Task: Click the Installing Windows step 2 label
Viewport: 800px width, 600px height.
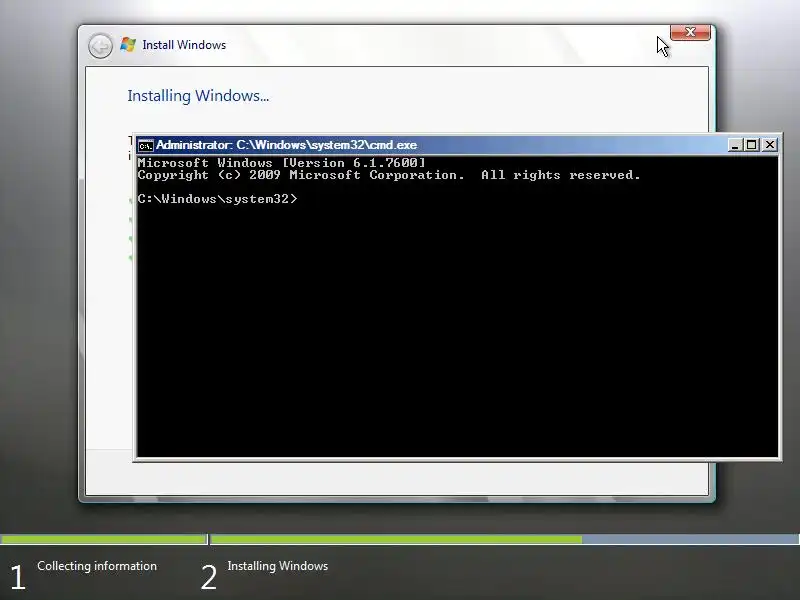Action: (278, 566)
